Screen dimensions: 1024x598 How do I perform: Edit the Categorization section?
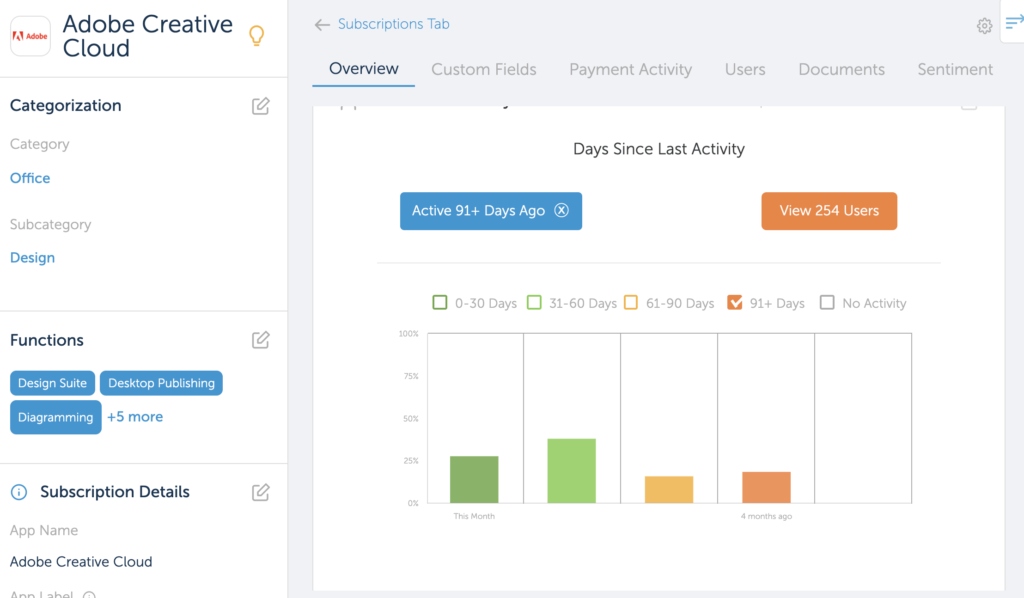(261, 106)
